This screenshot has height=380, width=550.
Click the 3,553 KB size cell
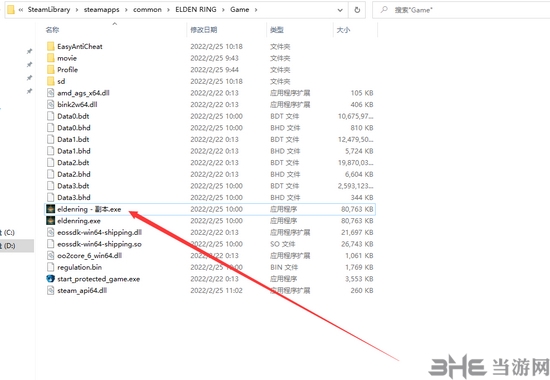pyautogui.click(x=359, y=279)
